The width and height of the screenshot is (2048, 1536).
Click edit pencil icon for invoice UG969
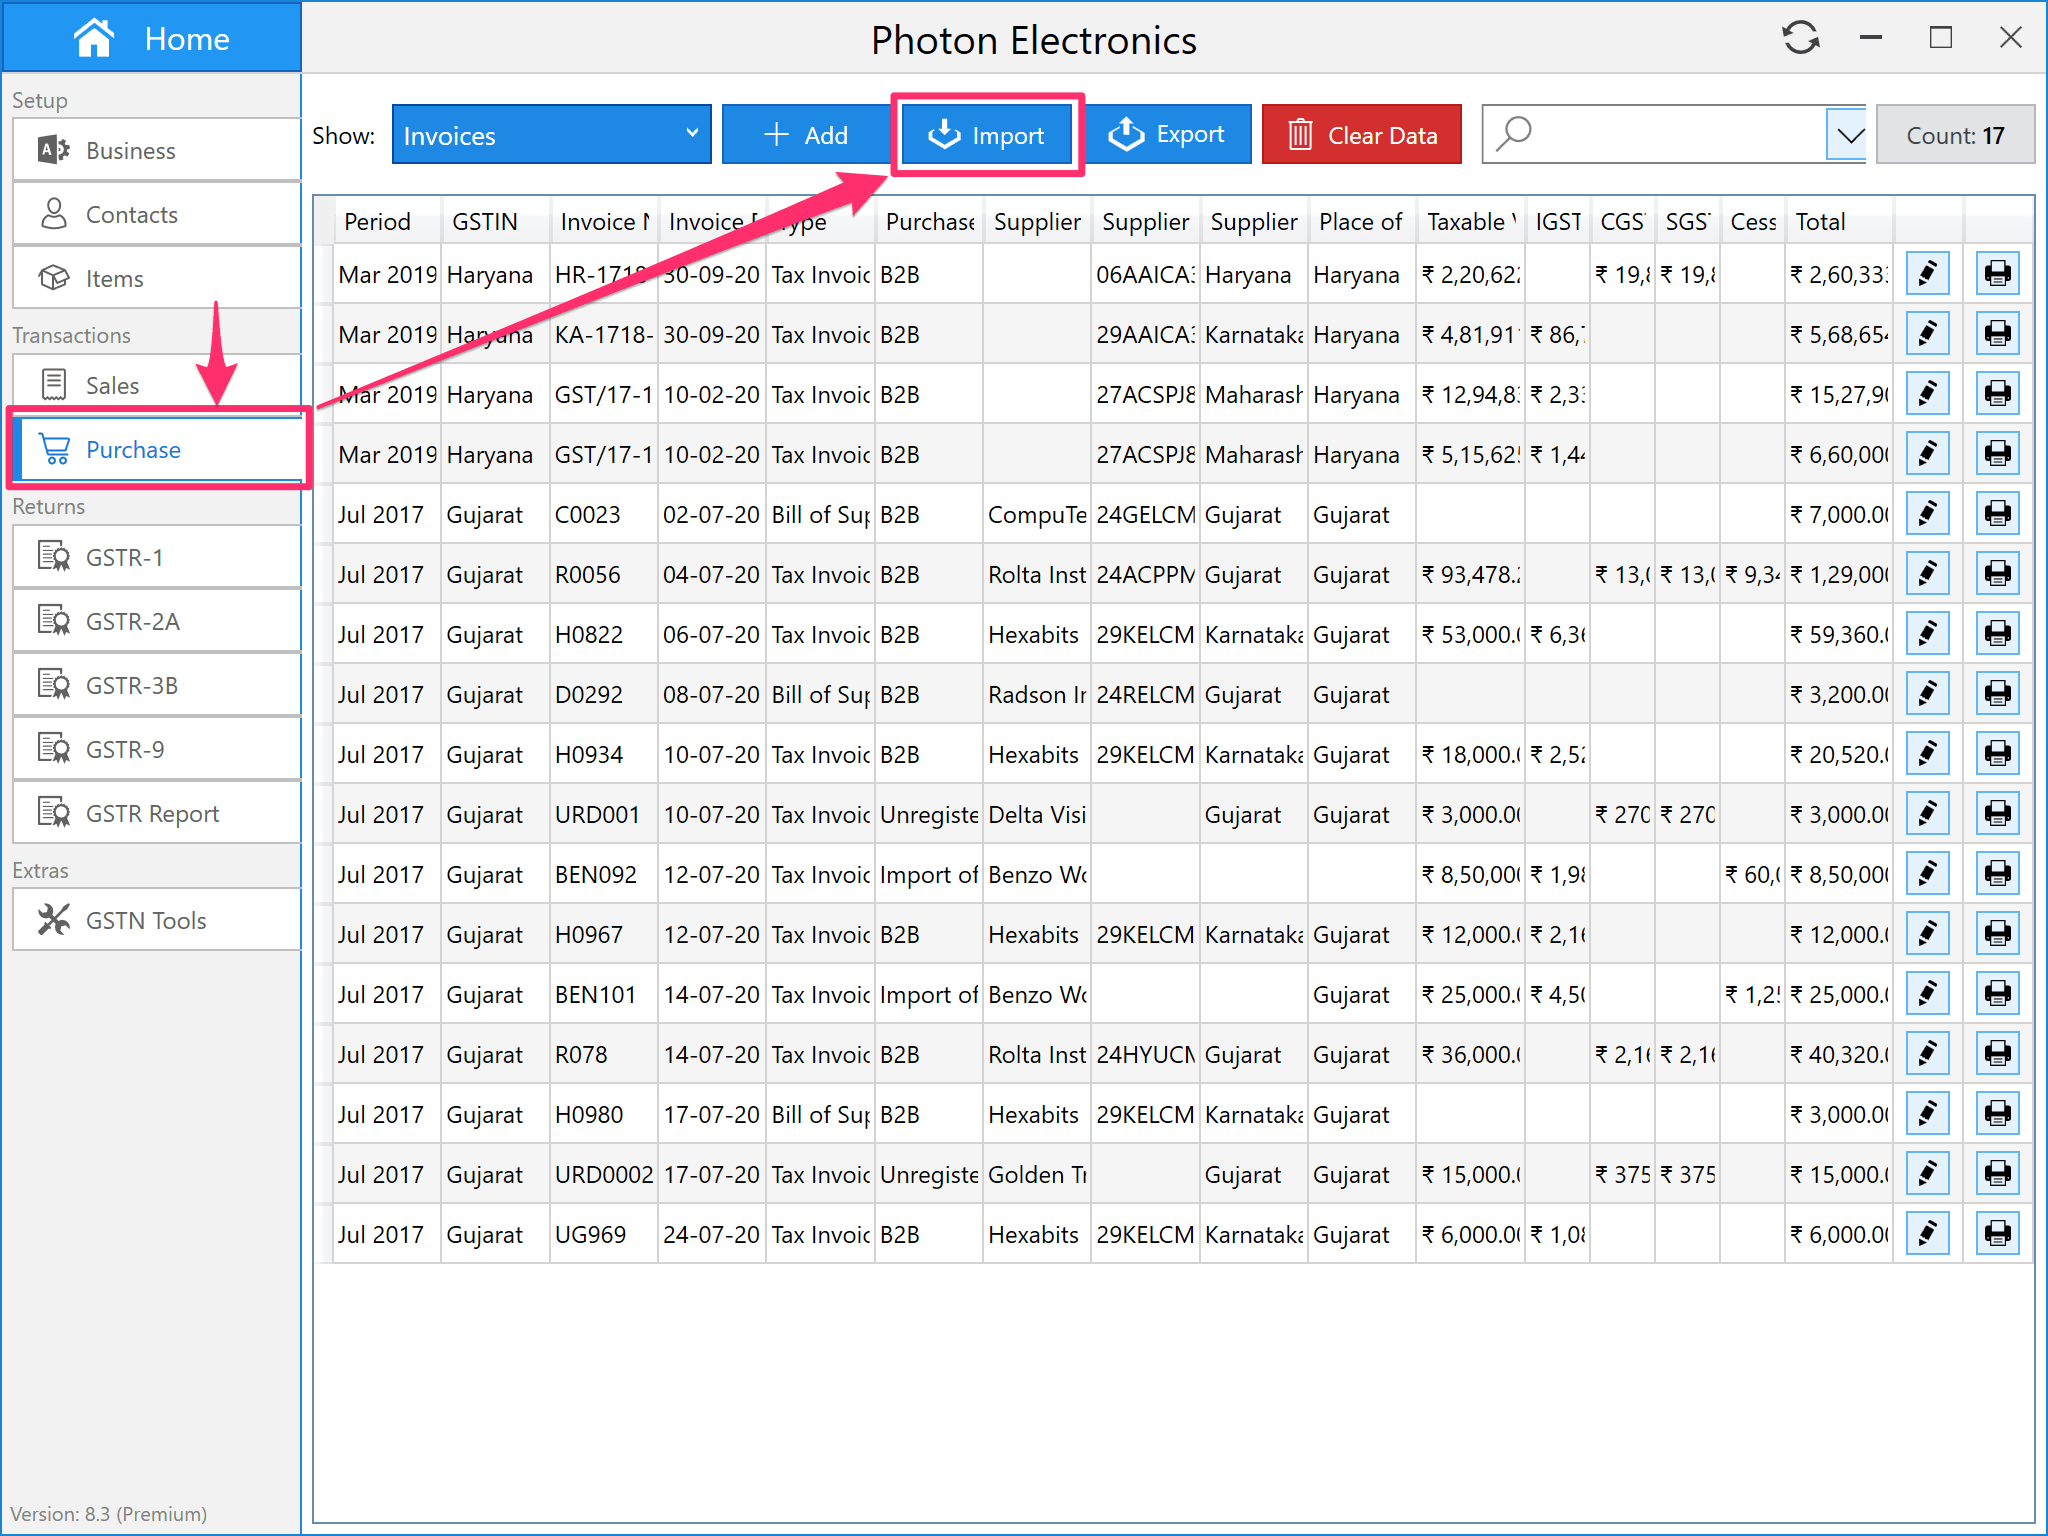[1927, 1234]
